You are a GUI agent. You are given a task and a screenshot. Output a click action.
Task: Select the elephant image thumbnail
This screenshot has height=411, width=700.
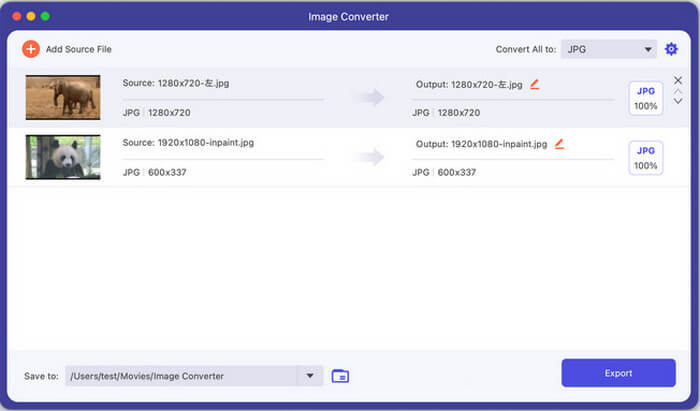(x=62, y=98)
